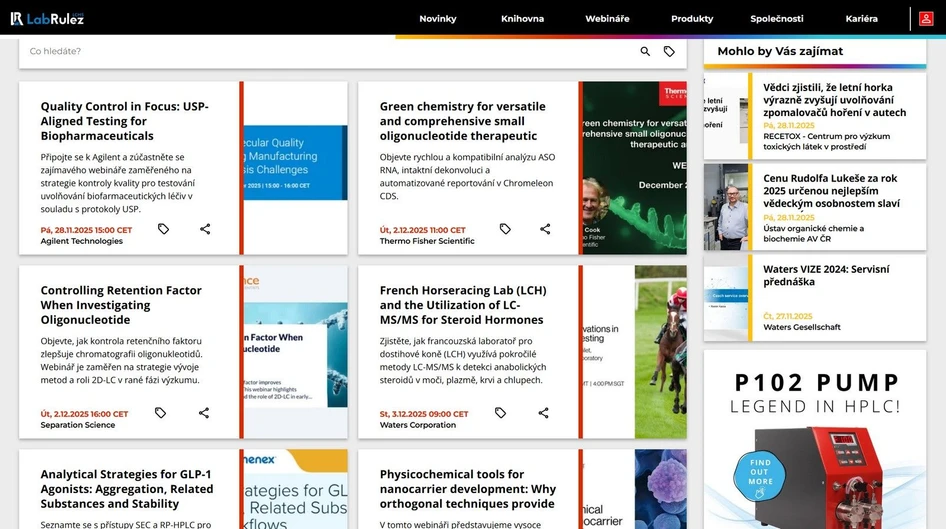Open the user account icon in header

926,18
